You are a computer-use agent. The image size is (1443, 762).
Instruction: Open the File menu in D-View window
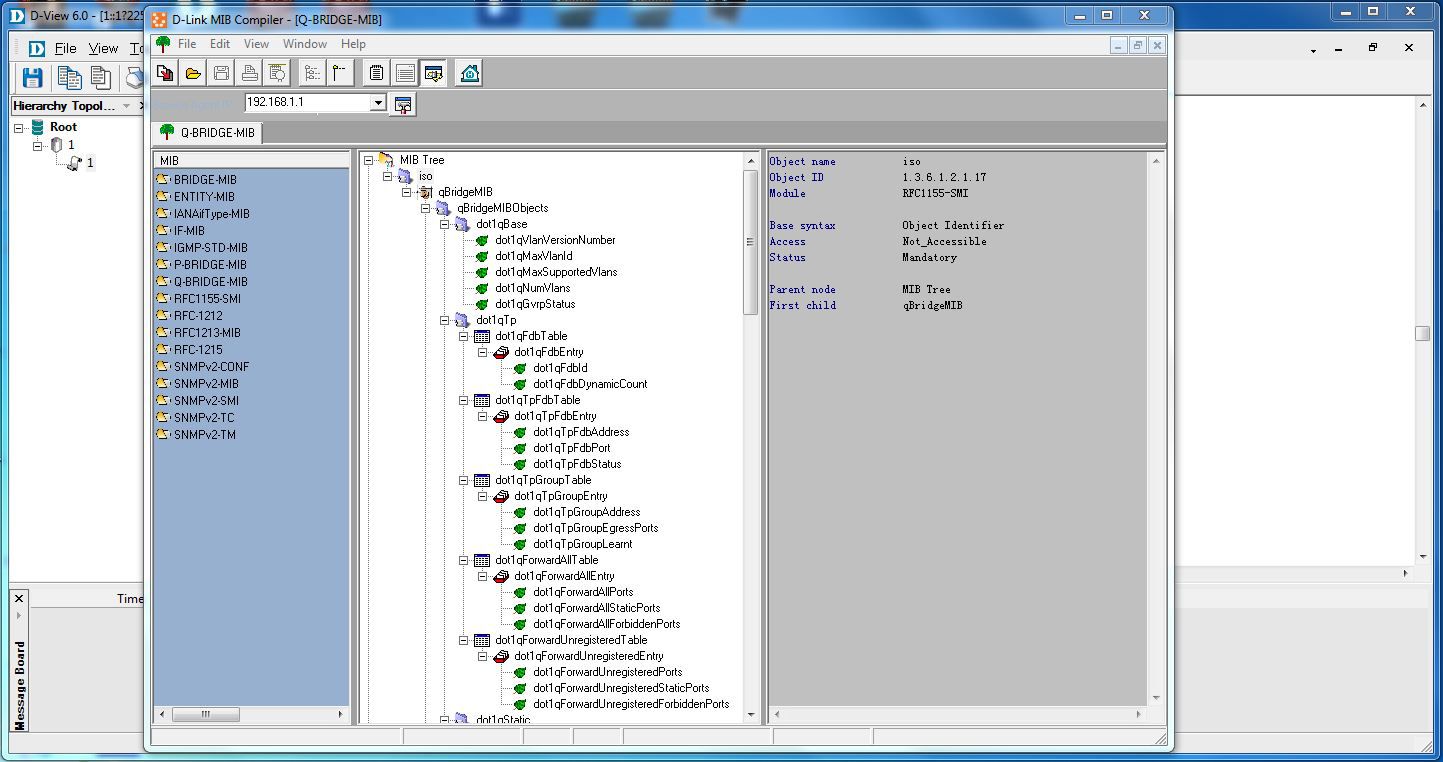66,48
